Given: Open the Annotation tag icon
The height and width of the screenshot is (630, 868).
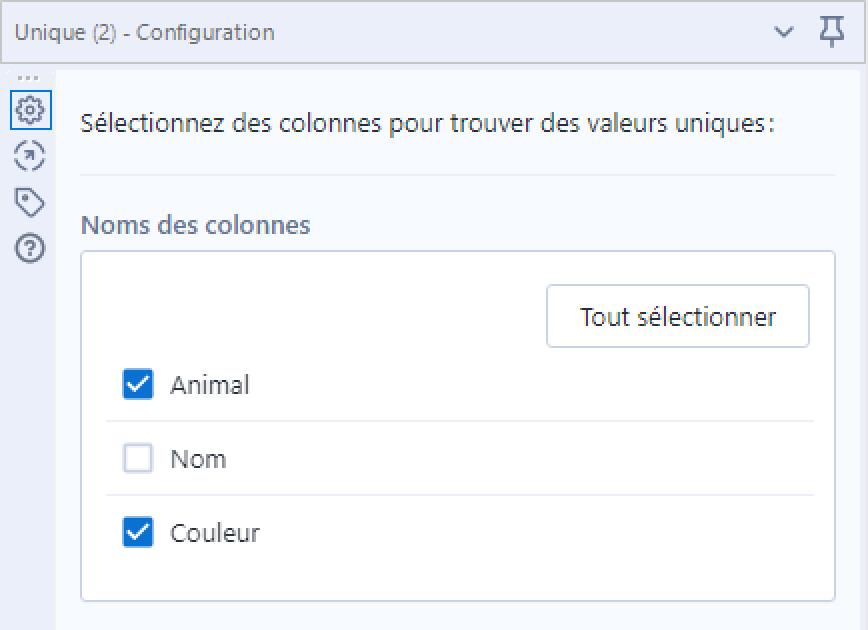Looking at the screenshot, I should pyautogui.click(x=29, y=202).
